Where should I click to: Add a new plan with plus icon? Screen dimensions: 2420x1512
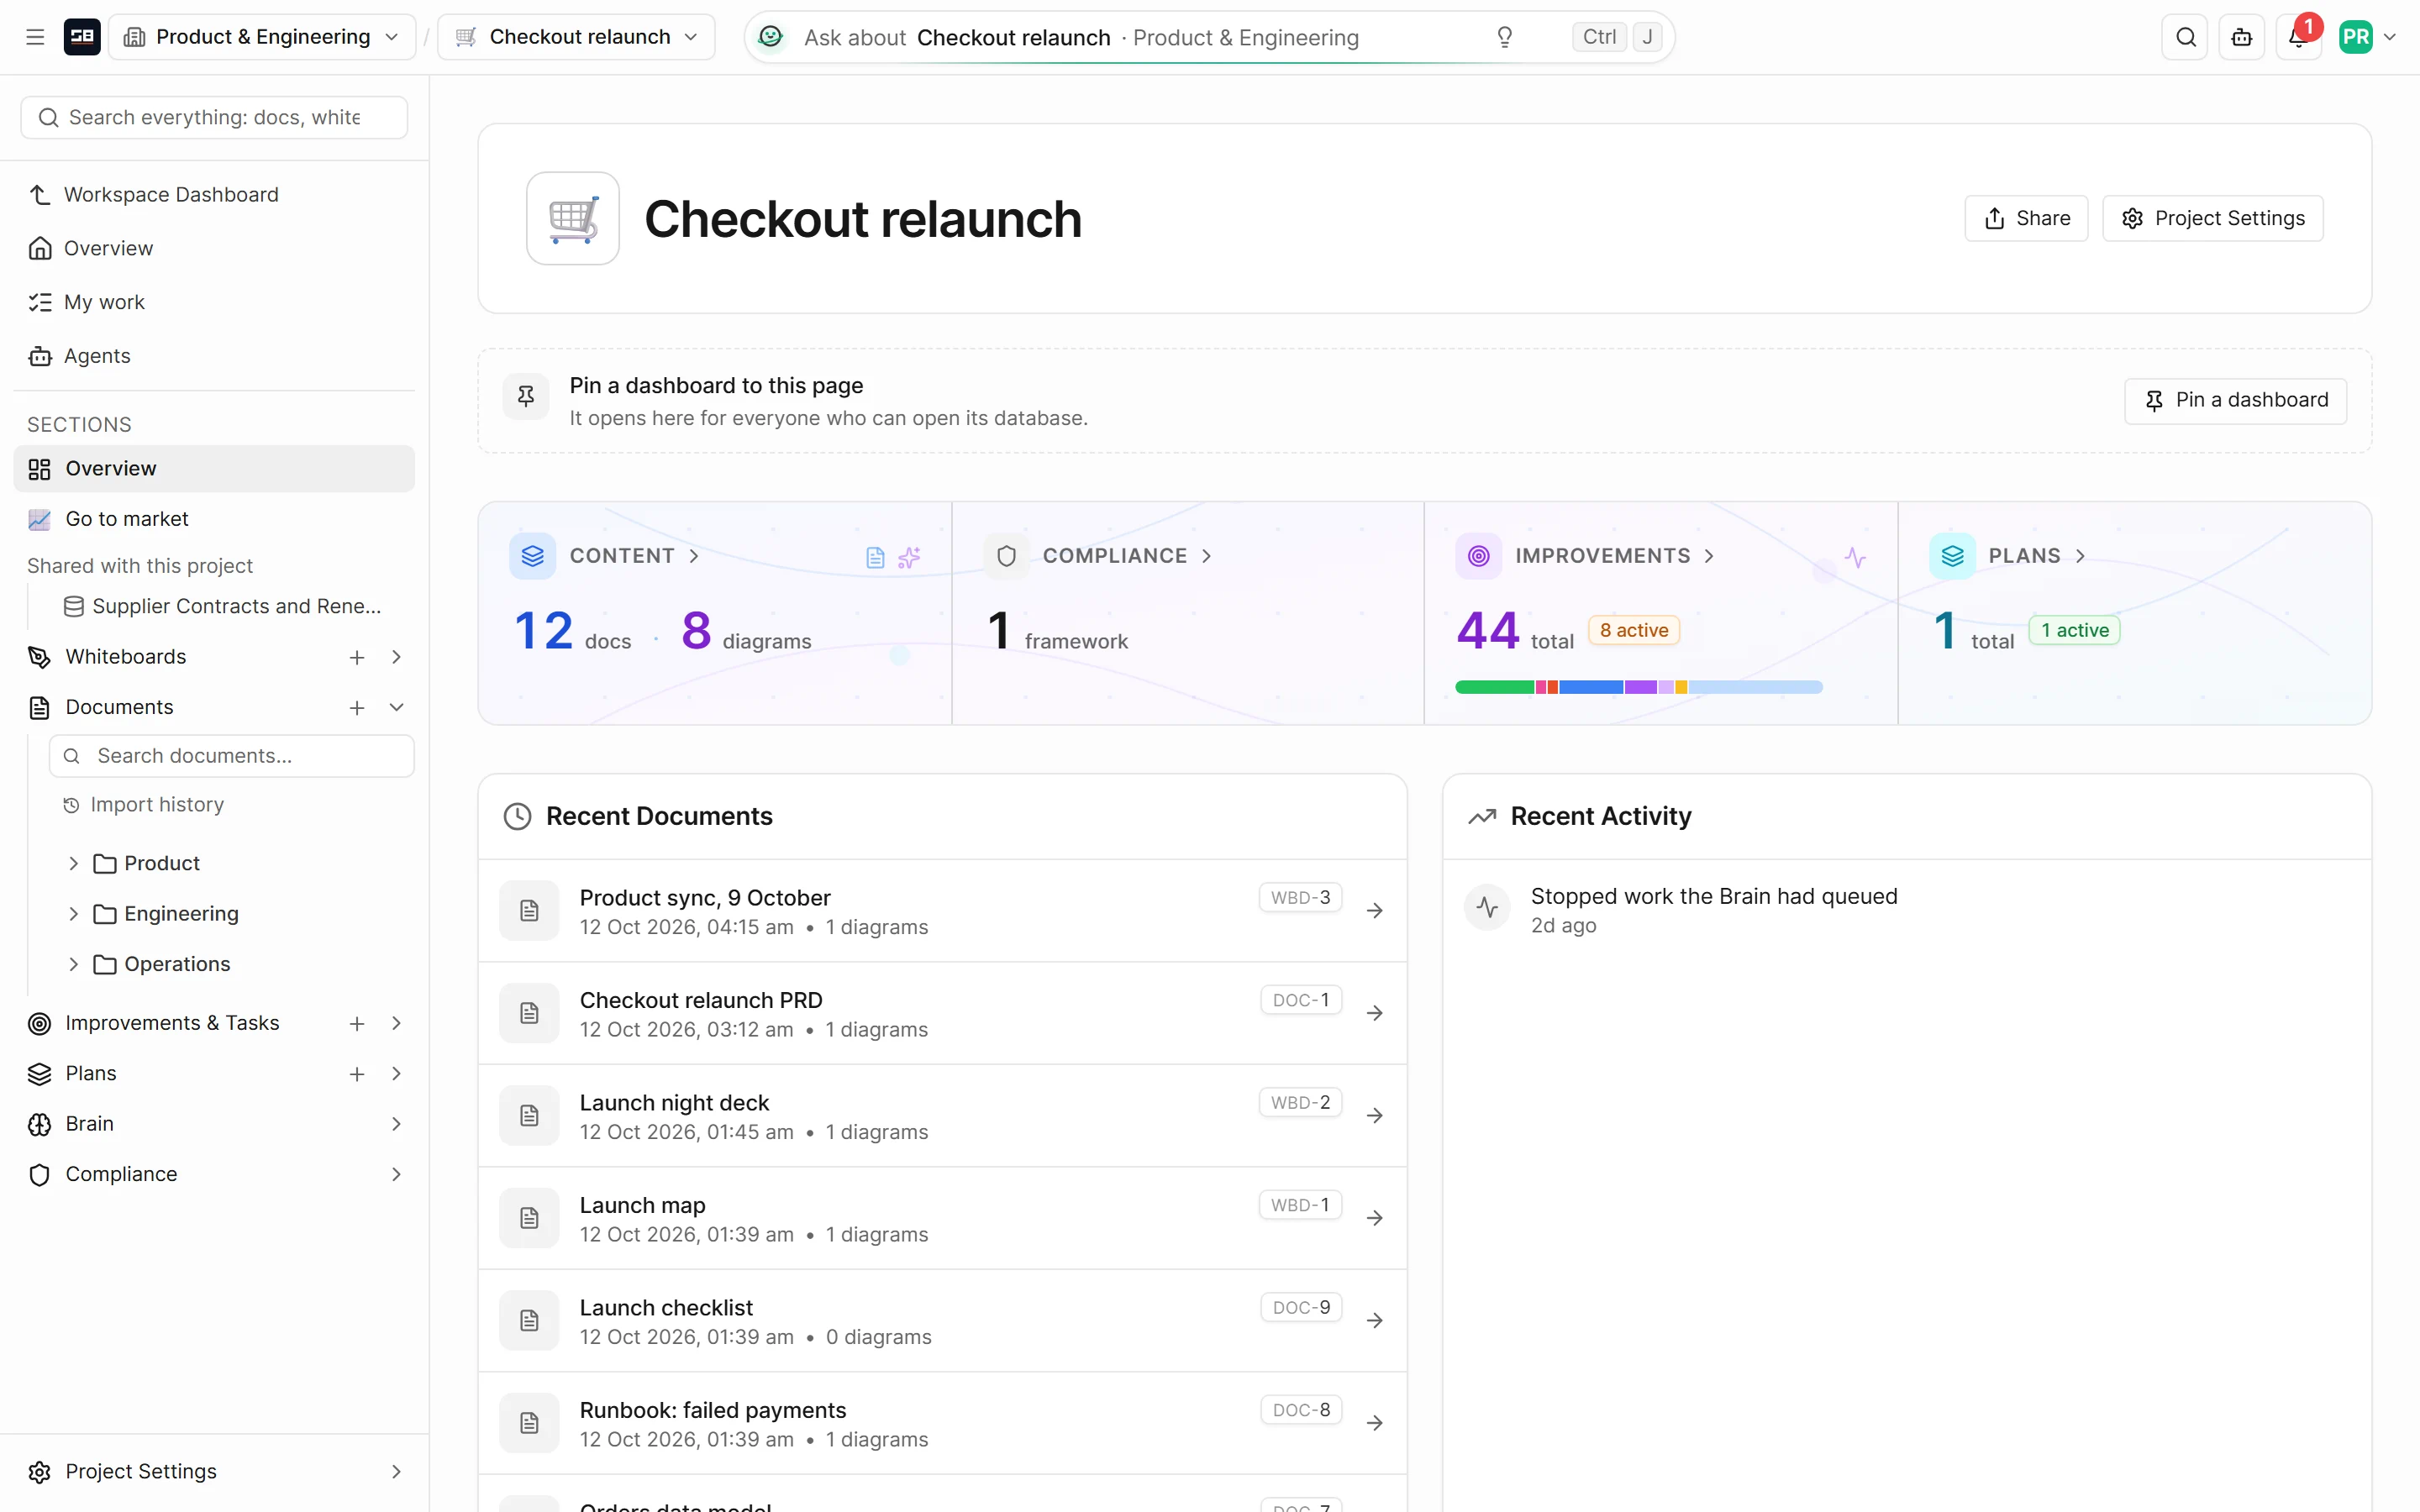tap(357, 1074)
